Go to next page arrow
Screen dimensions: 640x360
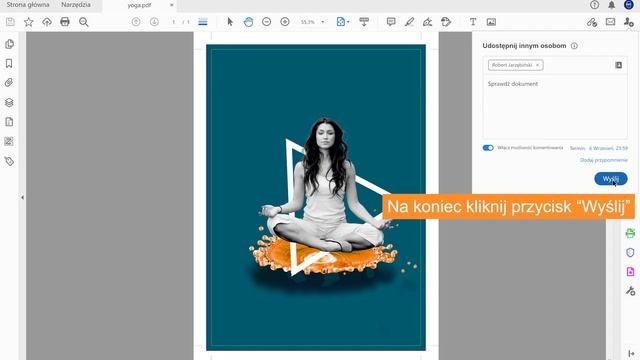pyautogui.click(x=154, y=22)
